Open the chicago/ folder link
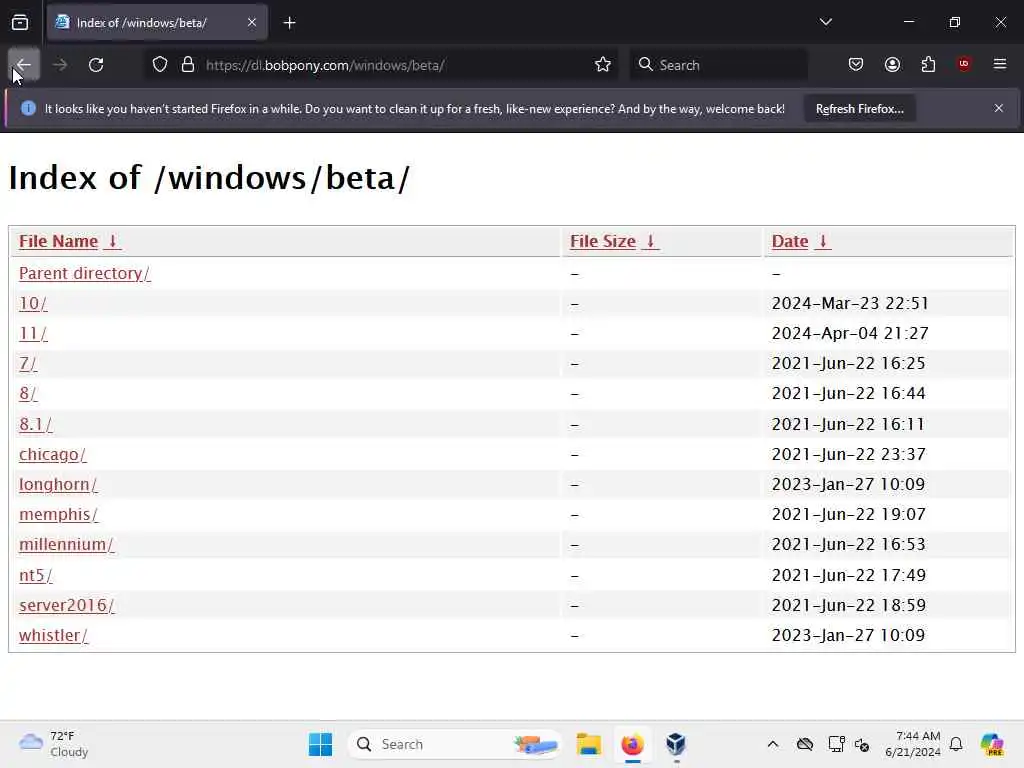 click(52, 455)
